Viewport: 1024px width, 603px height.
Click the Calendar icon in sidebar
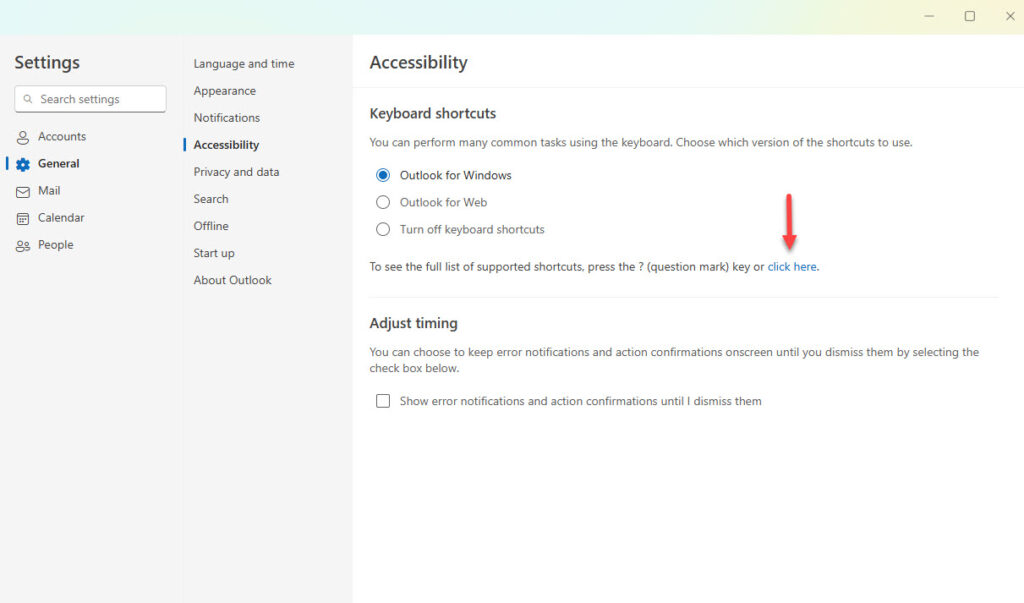[23, 219]
